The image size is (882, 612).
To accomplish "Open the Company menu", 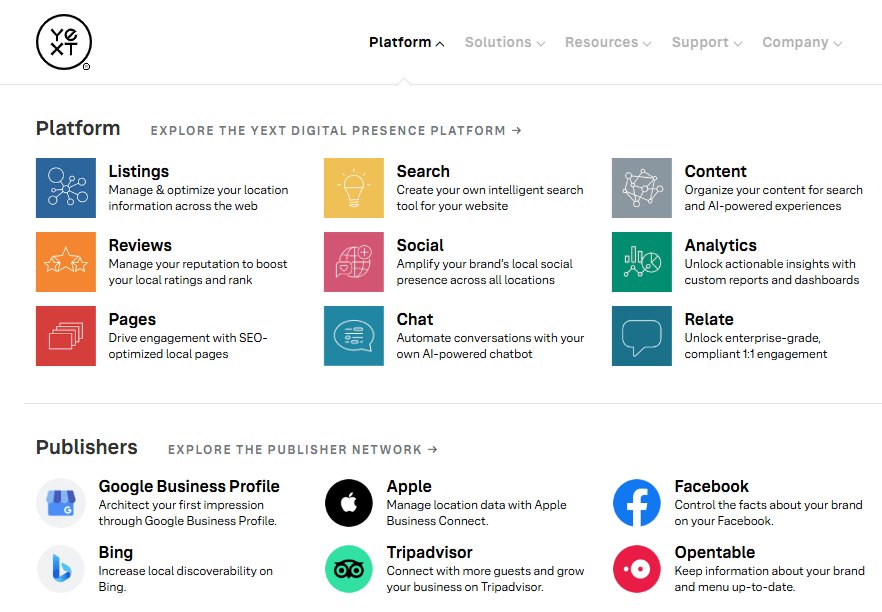I will click(802, 43).
